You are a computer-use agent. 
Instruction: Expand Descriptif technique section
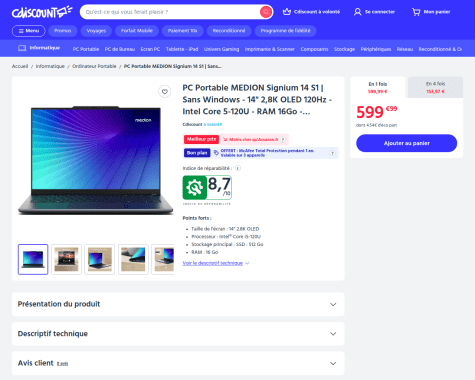coord(178,334)
